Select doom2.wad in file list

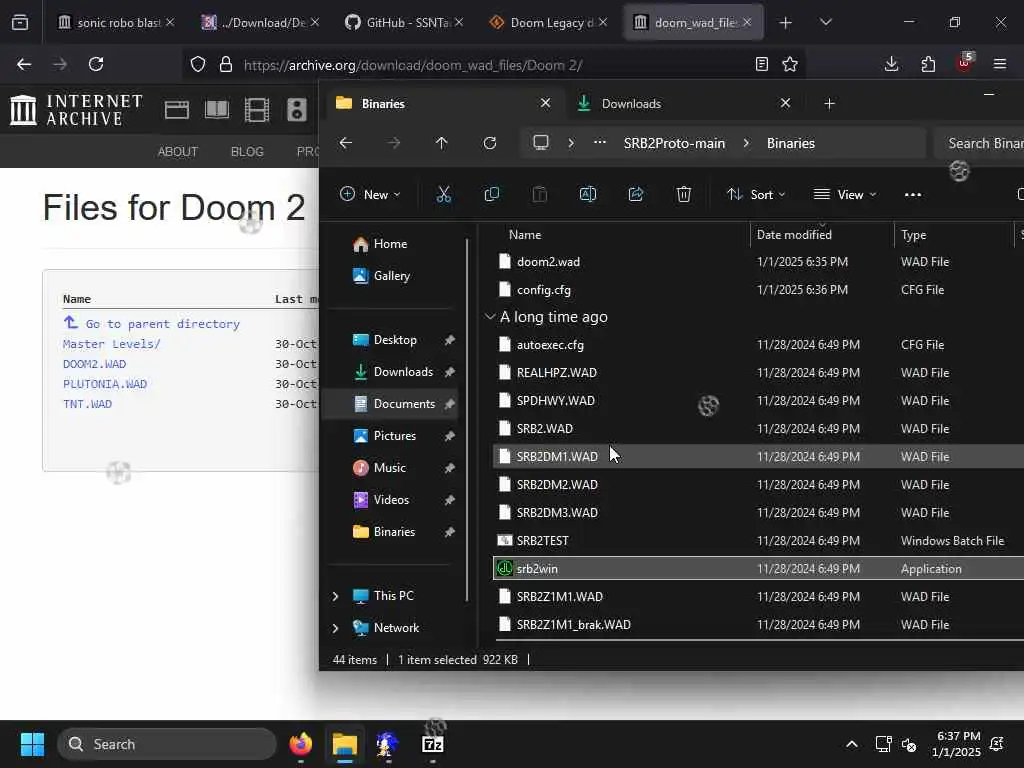758,262
